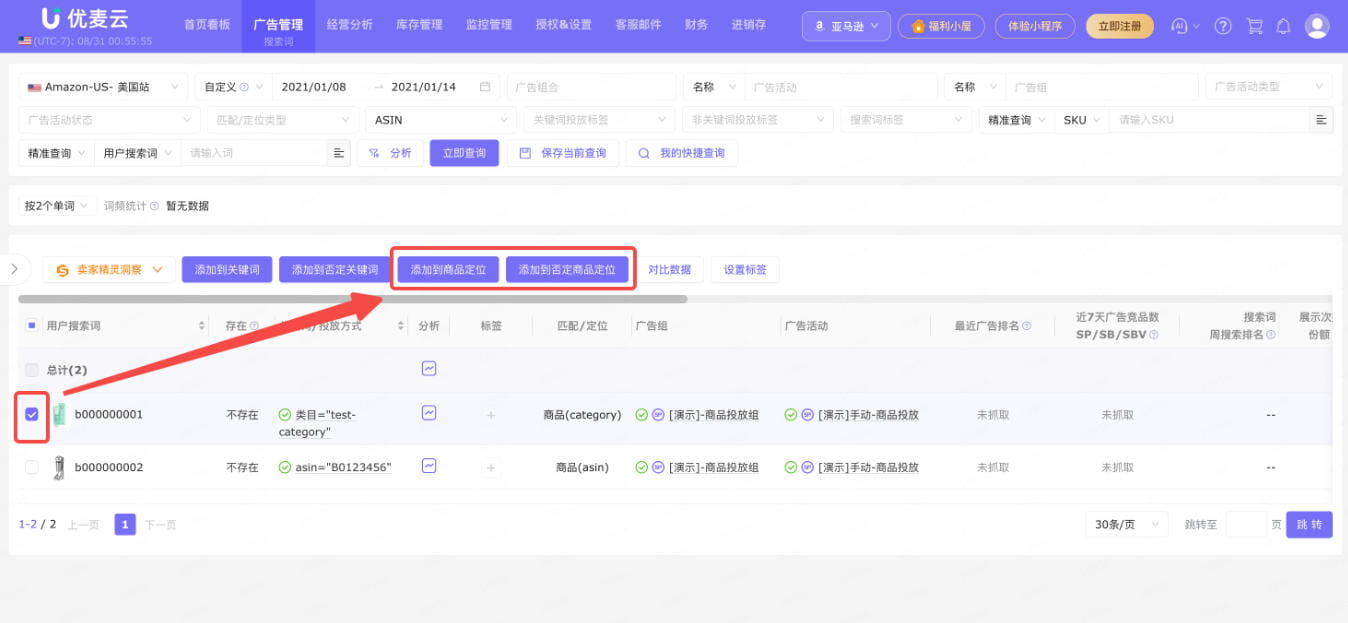Screen dimensions: 1348x623
Task: Click the 添加到关键词 button
Action: tap(227, 270)
